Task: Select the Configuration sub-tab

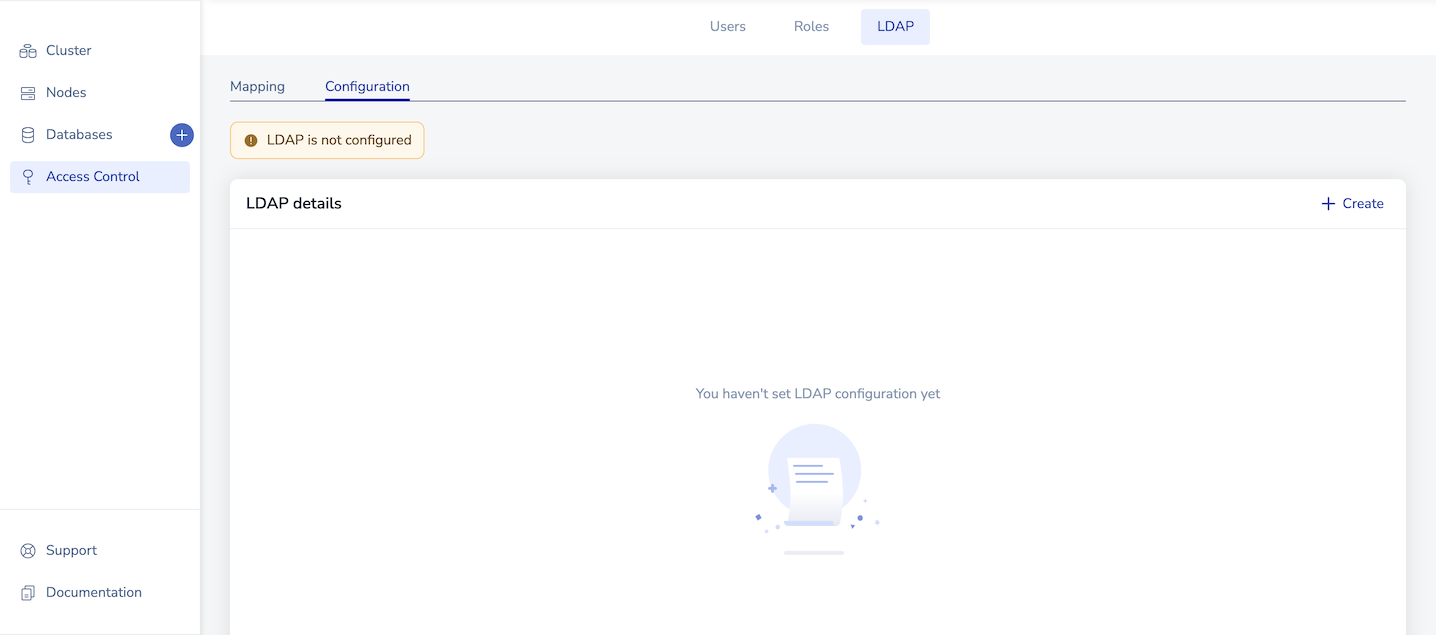Action: pos(367,87)
